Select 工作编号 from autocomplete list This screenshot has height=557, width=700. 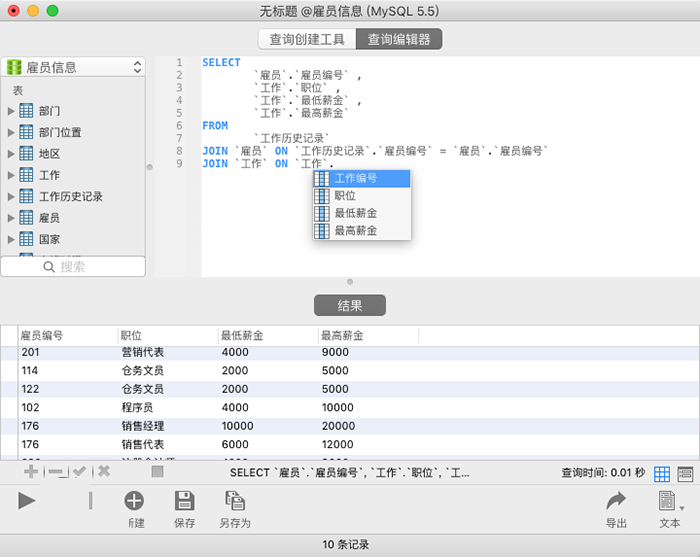pos(362,179)
